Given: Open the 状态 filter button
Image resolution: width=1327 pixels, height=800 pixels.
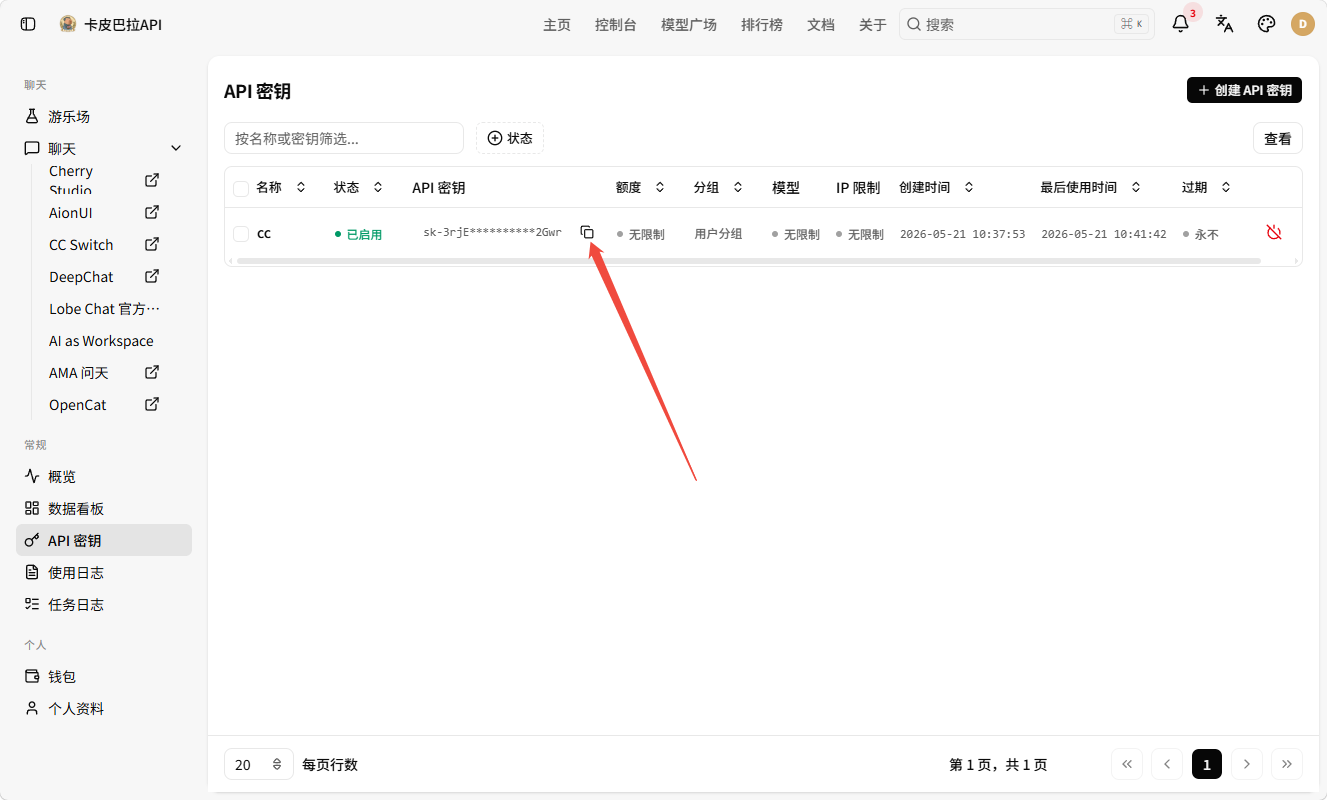Looking at the screenshot, I should (x=510, y=138).
